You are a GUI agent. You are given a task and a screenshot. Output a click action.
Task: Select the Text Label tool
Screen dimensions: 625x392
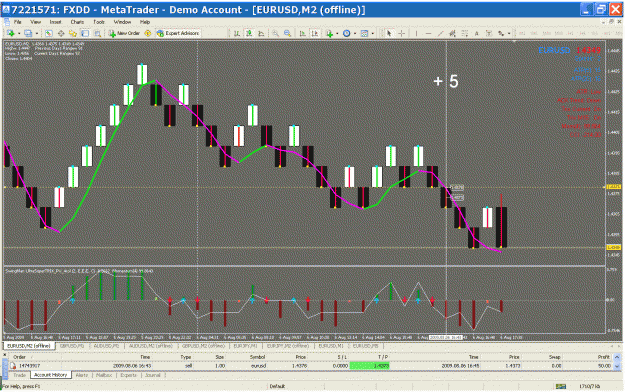click(489, 33)
